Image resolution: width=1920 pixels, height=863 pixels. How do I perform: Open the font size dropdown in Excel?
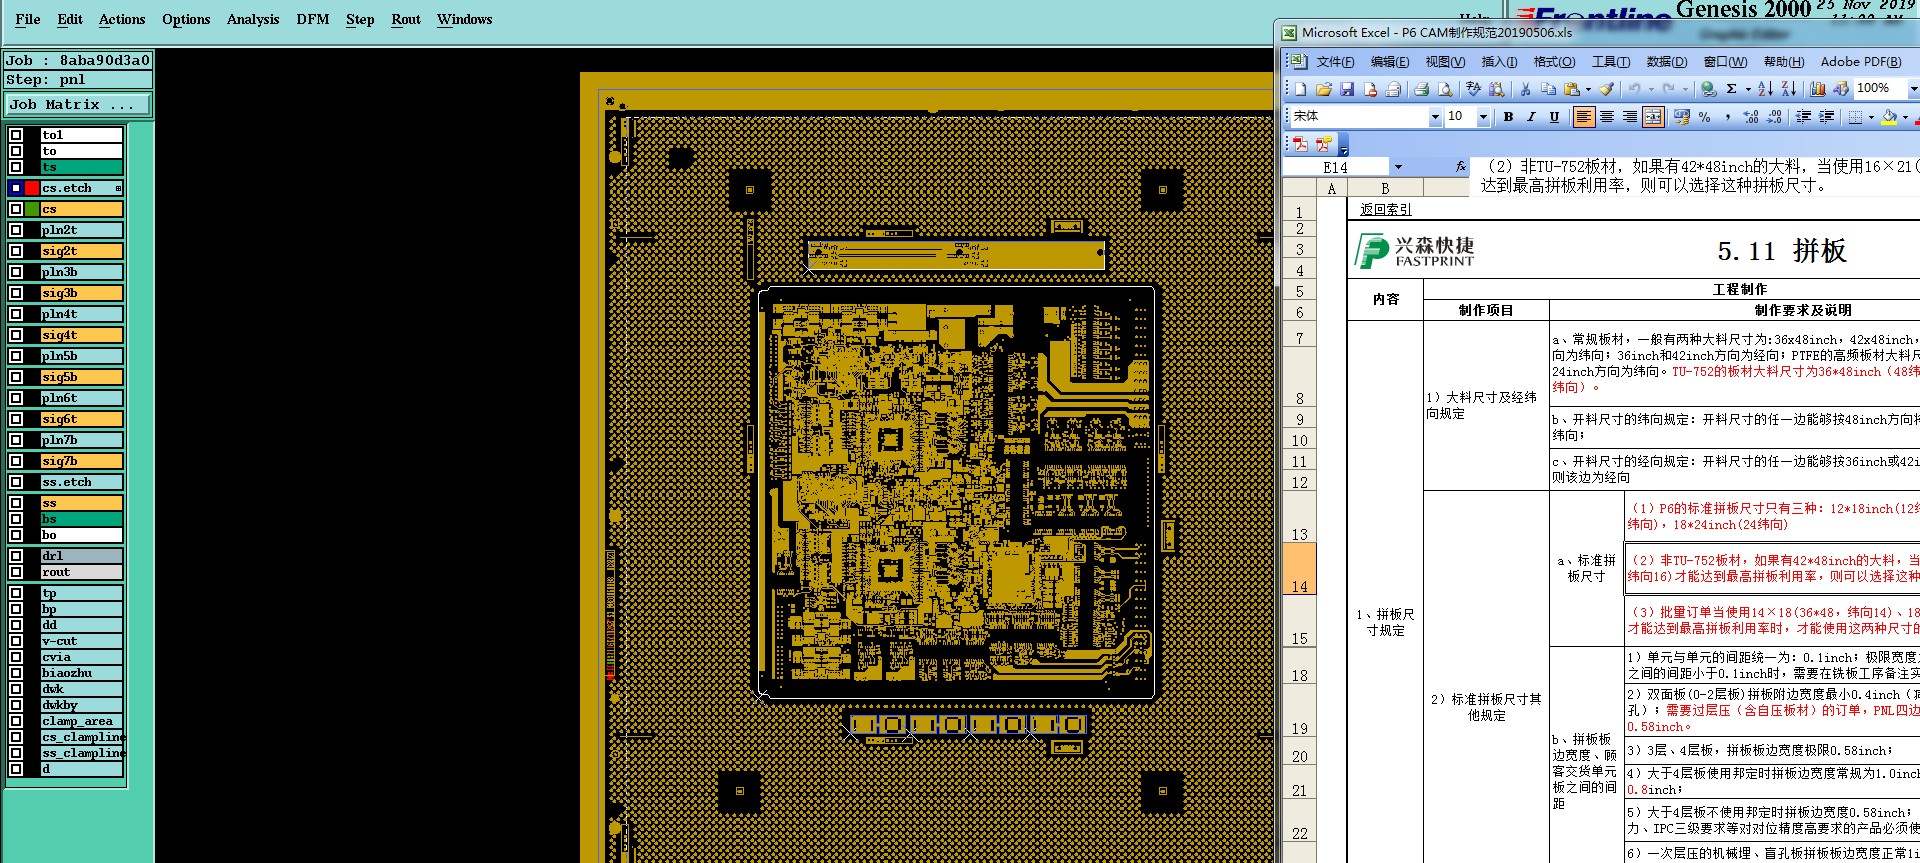click(x=1483, y=117)
